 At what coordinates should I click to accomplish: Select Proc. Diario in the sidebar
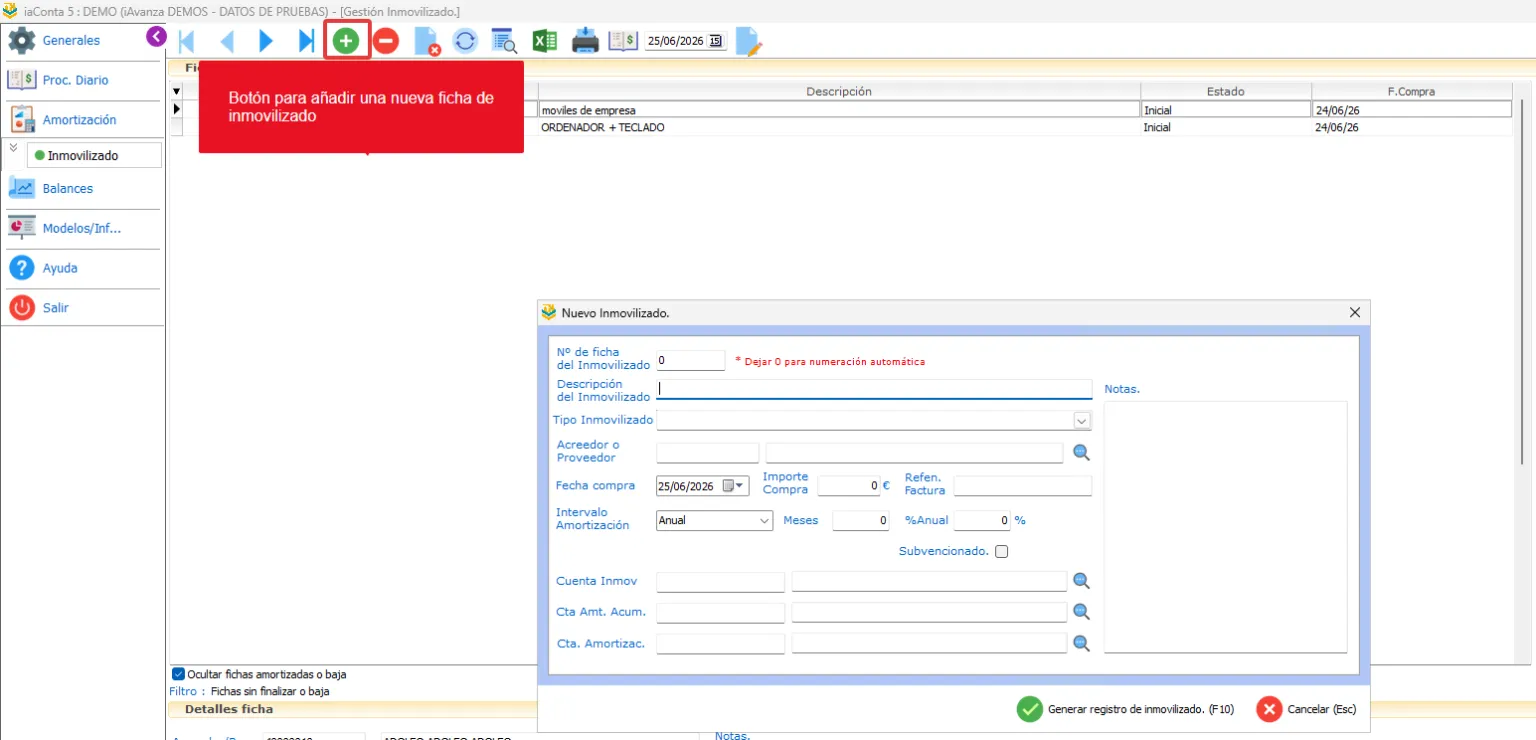click(75, 80)
